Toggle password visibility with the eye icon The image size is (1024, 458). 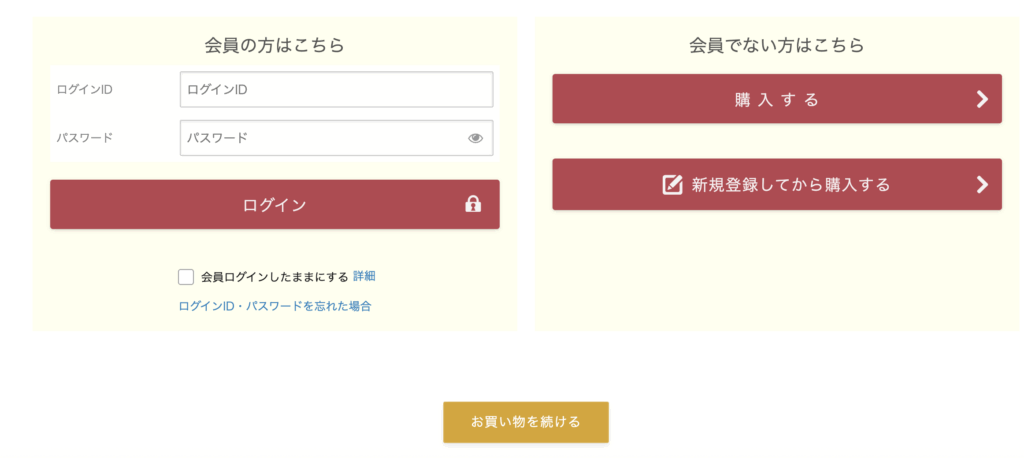coord(475,138)
